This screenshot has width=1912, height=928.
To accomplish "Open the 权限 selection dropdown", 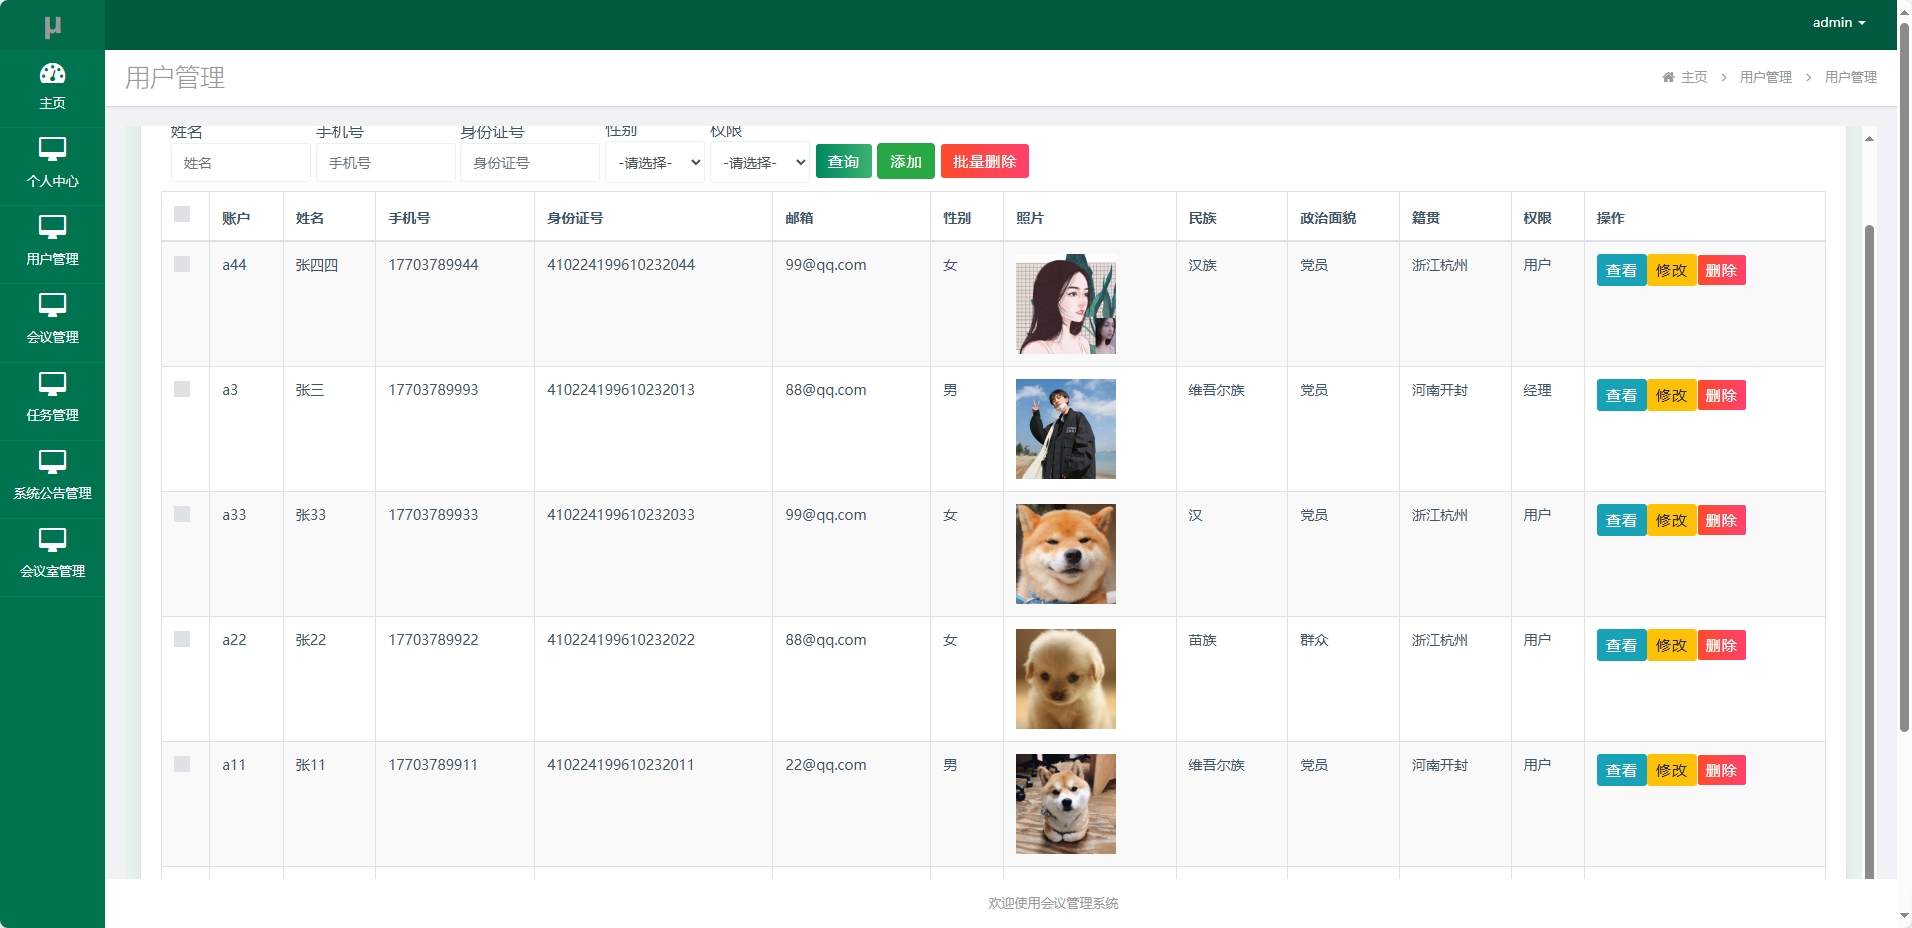I will (760, 162).
